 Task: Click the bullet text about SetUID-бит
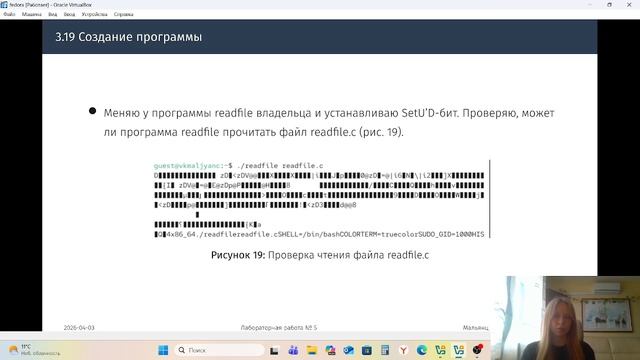[329, 122]
